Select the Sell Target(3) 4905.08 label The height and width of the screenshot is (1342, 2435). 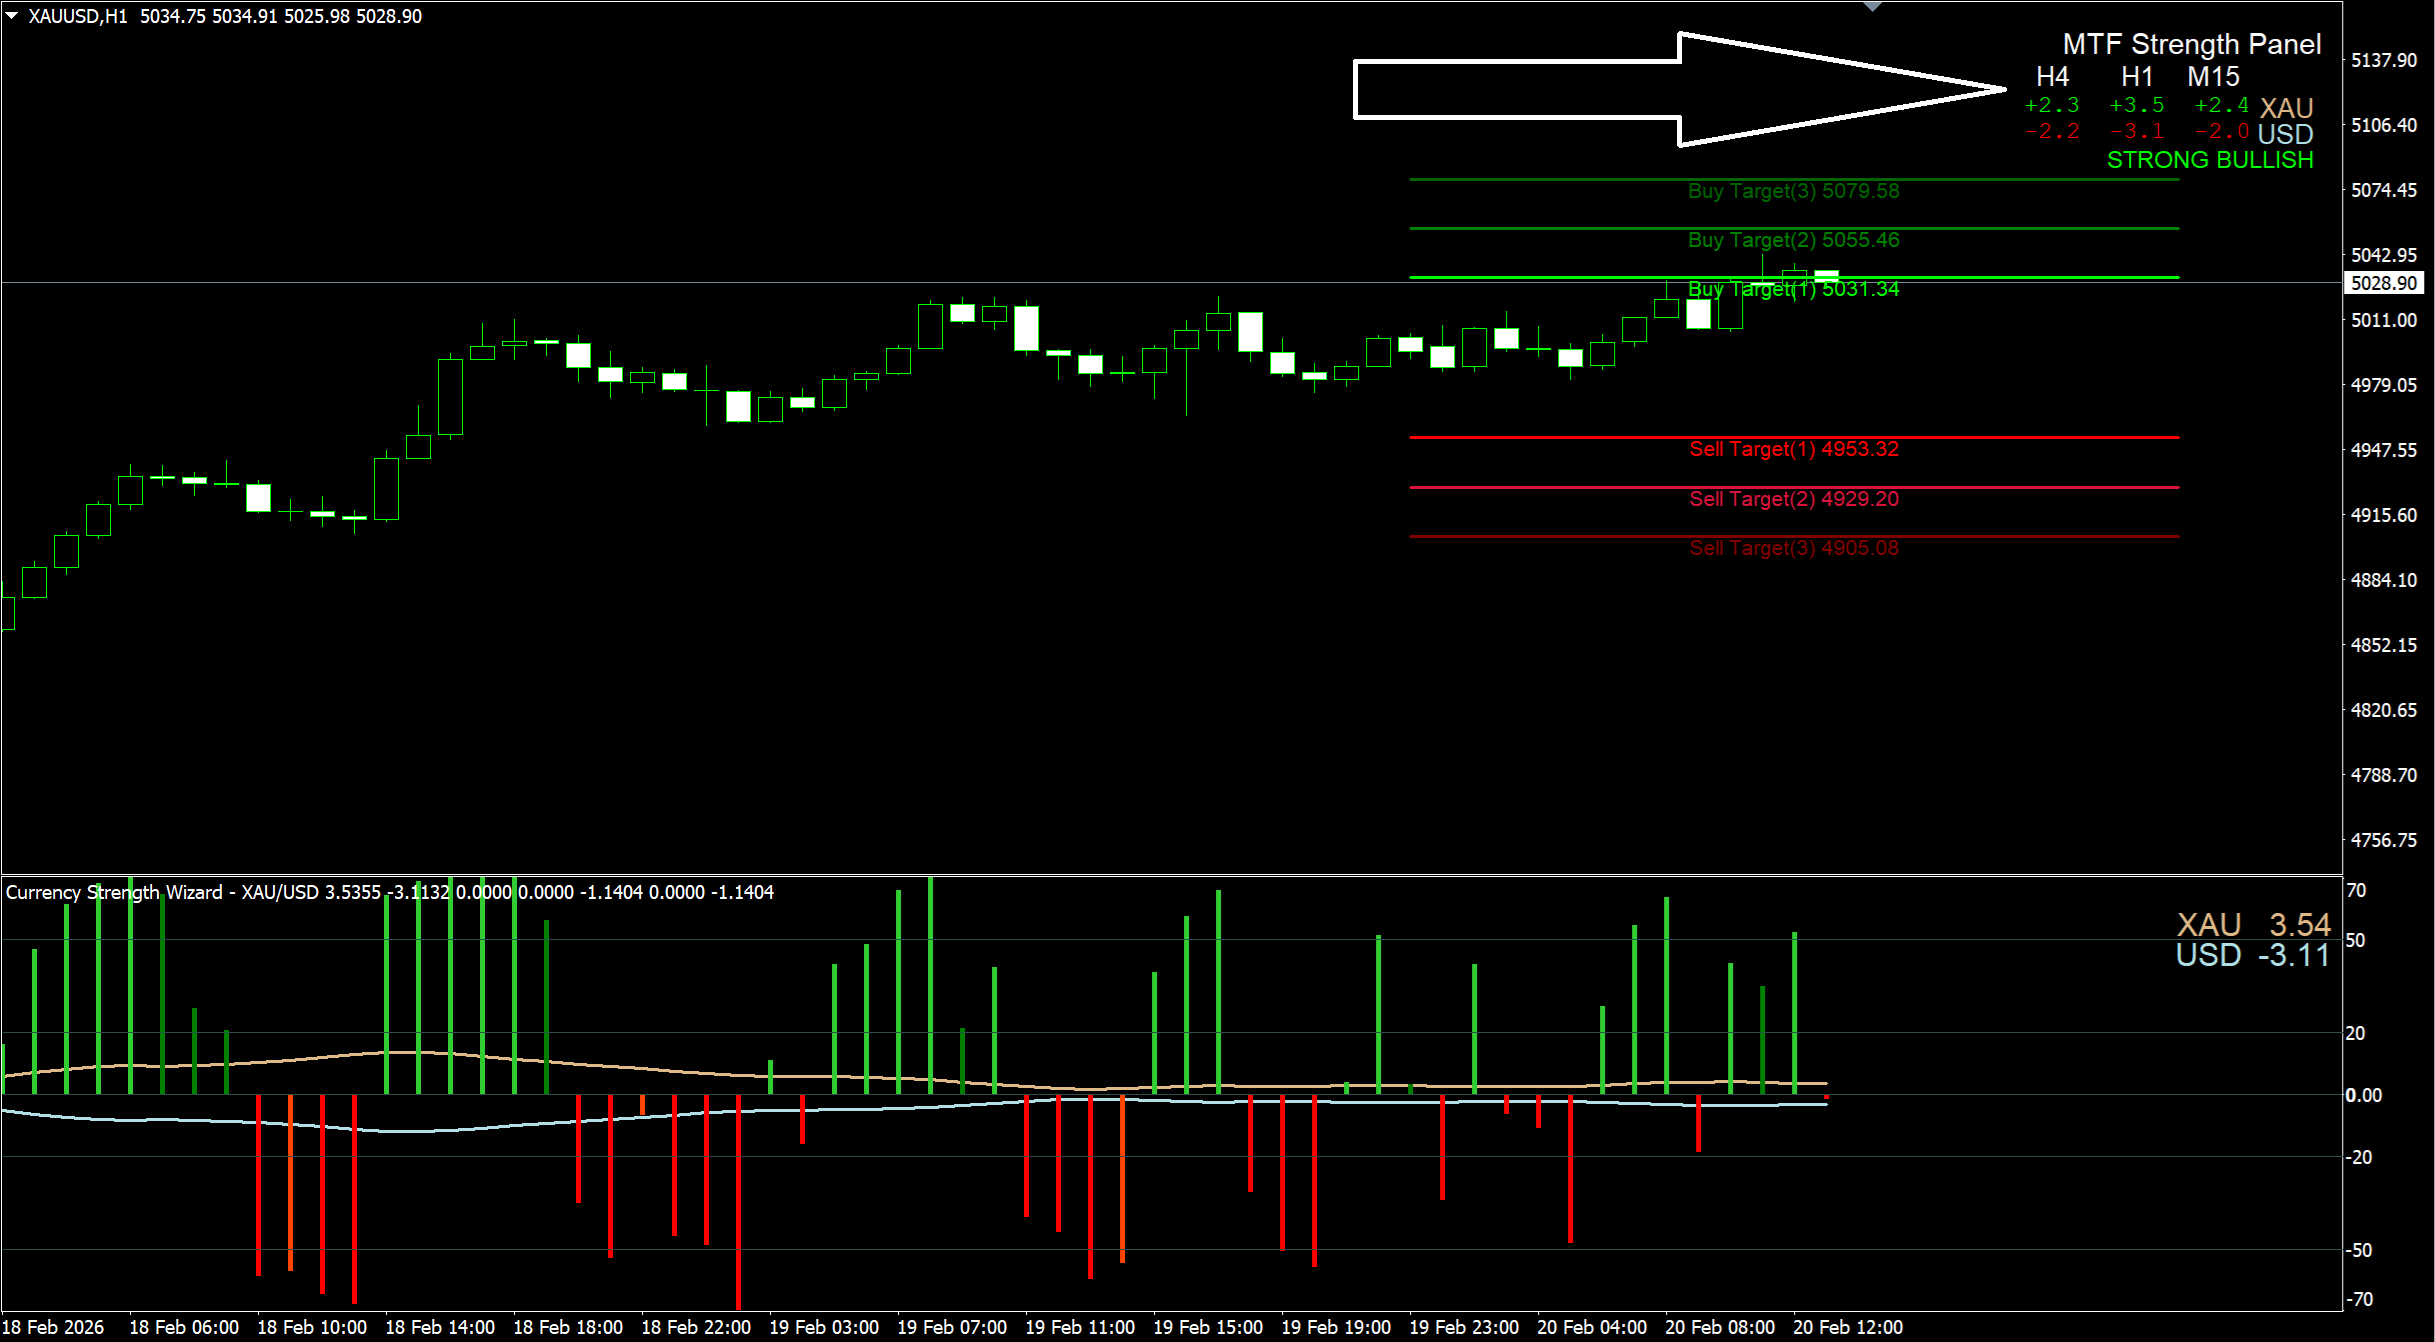1793,548
